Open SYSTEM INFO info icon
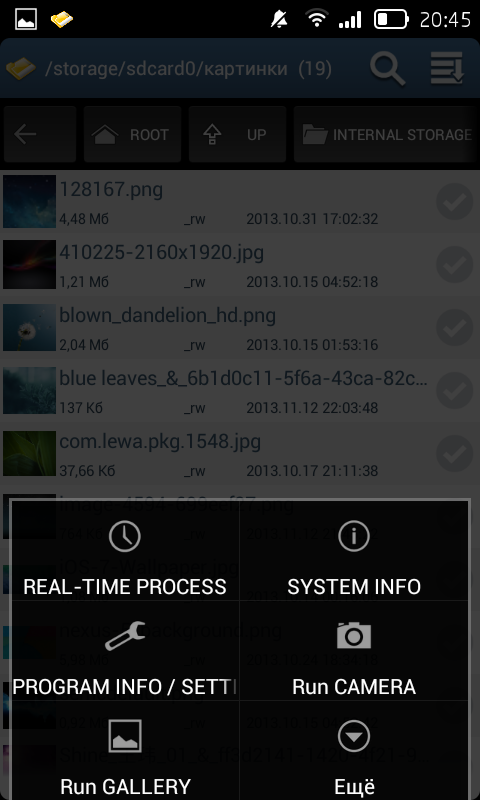The height and width of the screenshot is (800, 480). (353, 536)
